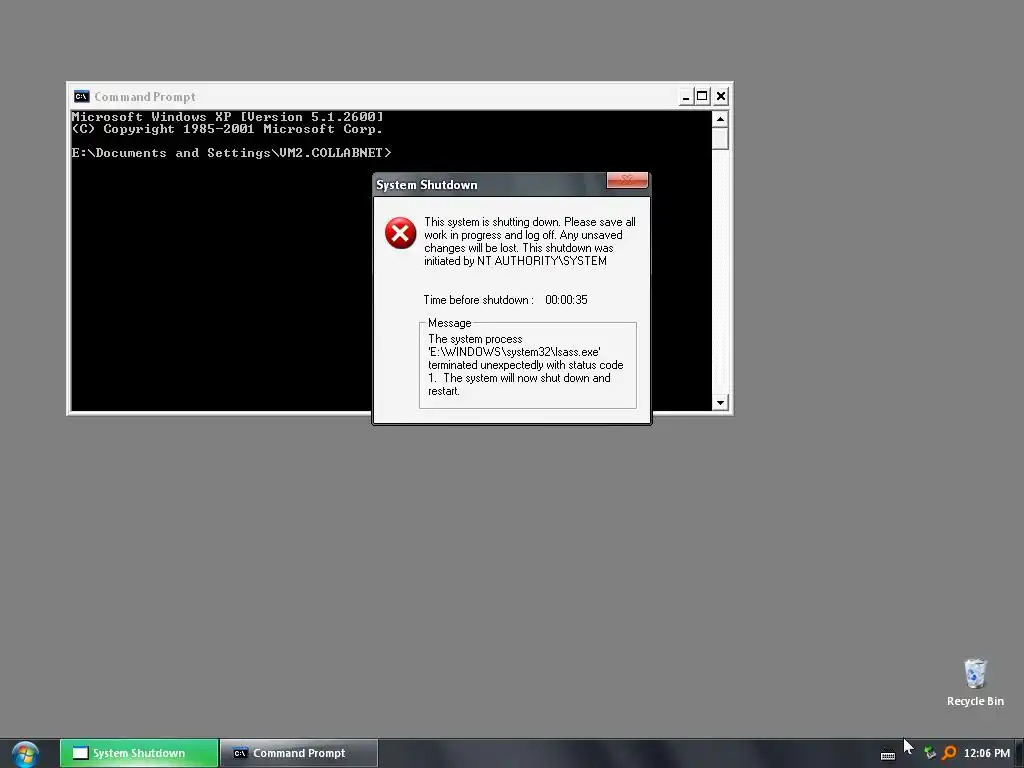
Task: Click the '(C) Copyright 1985-2001 Microsoft Corp.' line
Action: (227, 129)
